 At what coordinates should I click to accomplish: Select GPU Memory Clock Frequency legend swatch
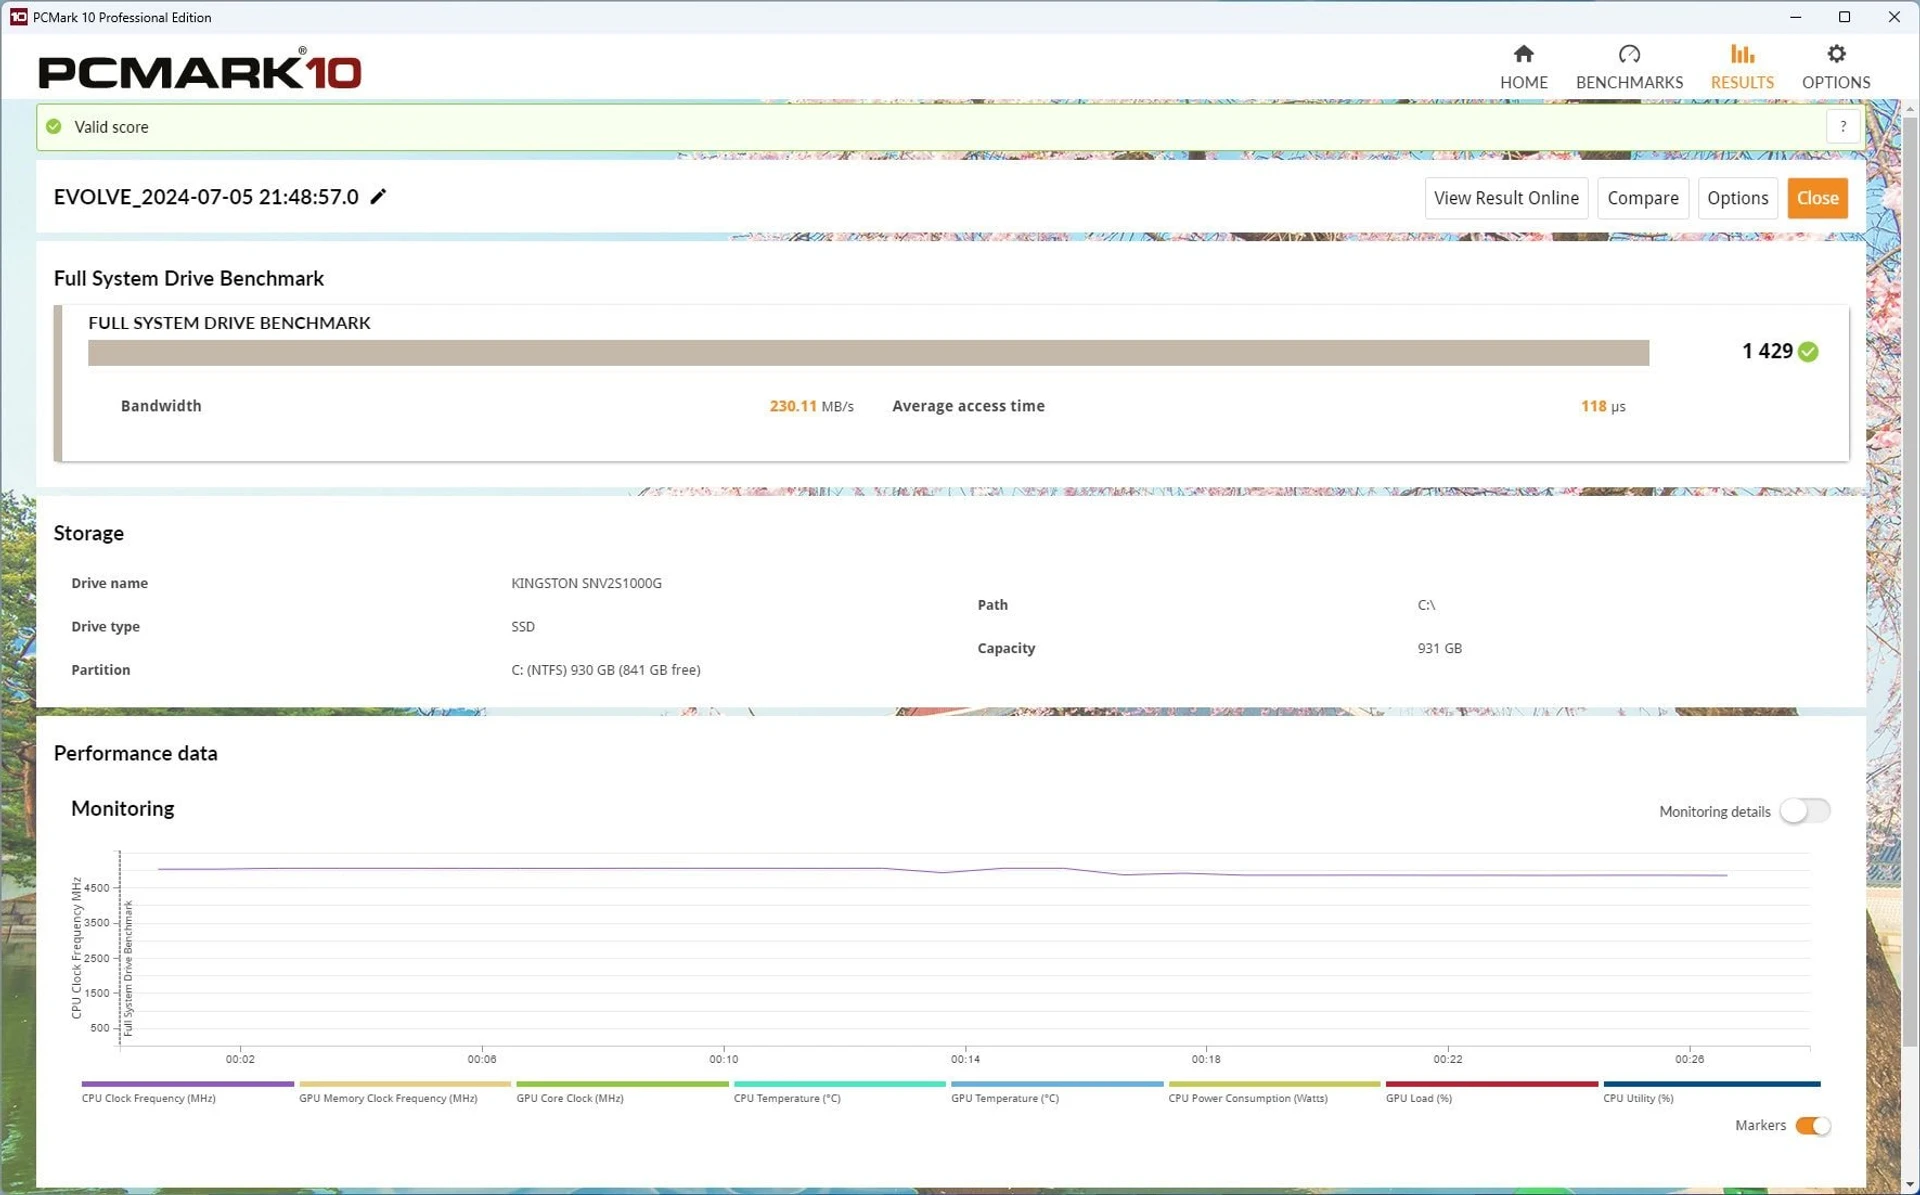click(x=405, y=1084)
